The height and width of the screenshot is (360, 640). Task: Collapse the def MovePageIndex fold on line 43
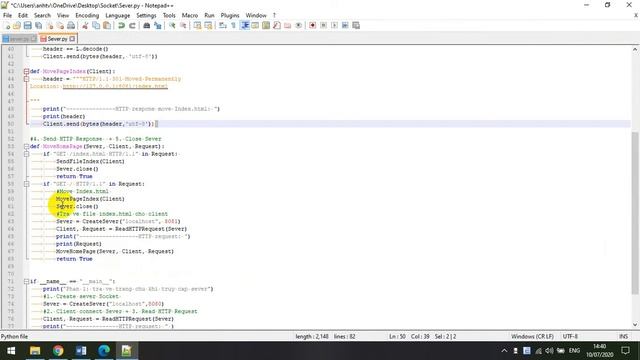pyautogui.click(x=27, y=71)
